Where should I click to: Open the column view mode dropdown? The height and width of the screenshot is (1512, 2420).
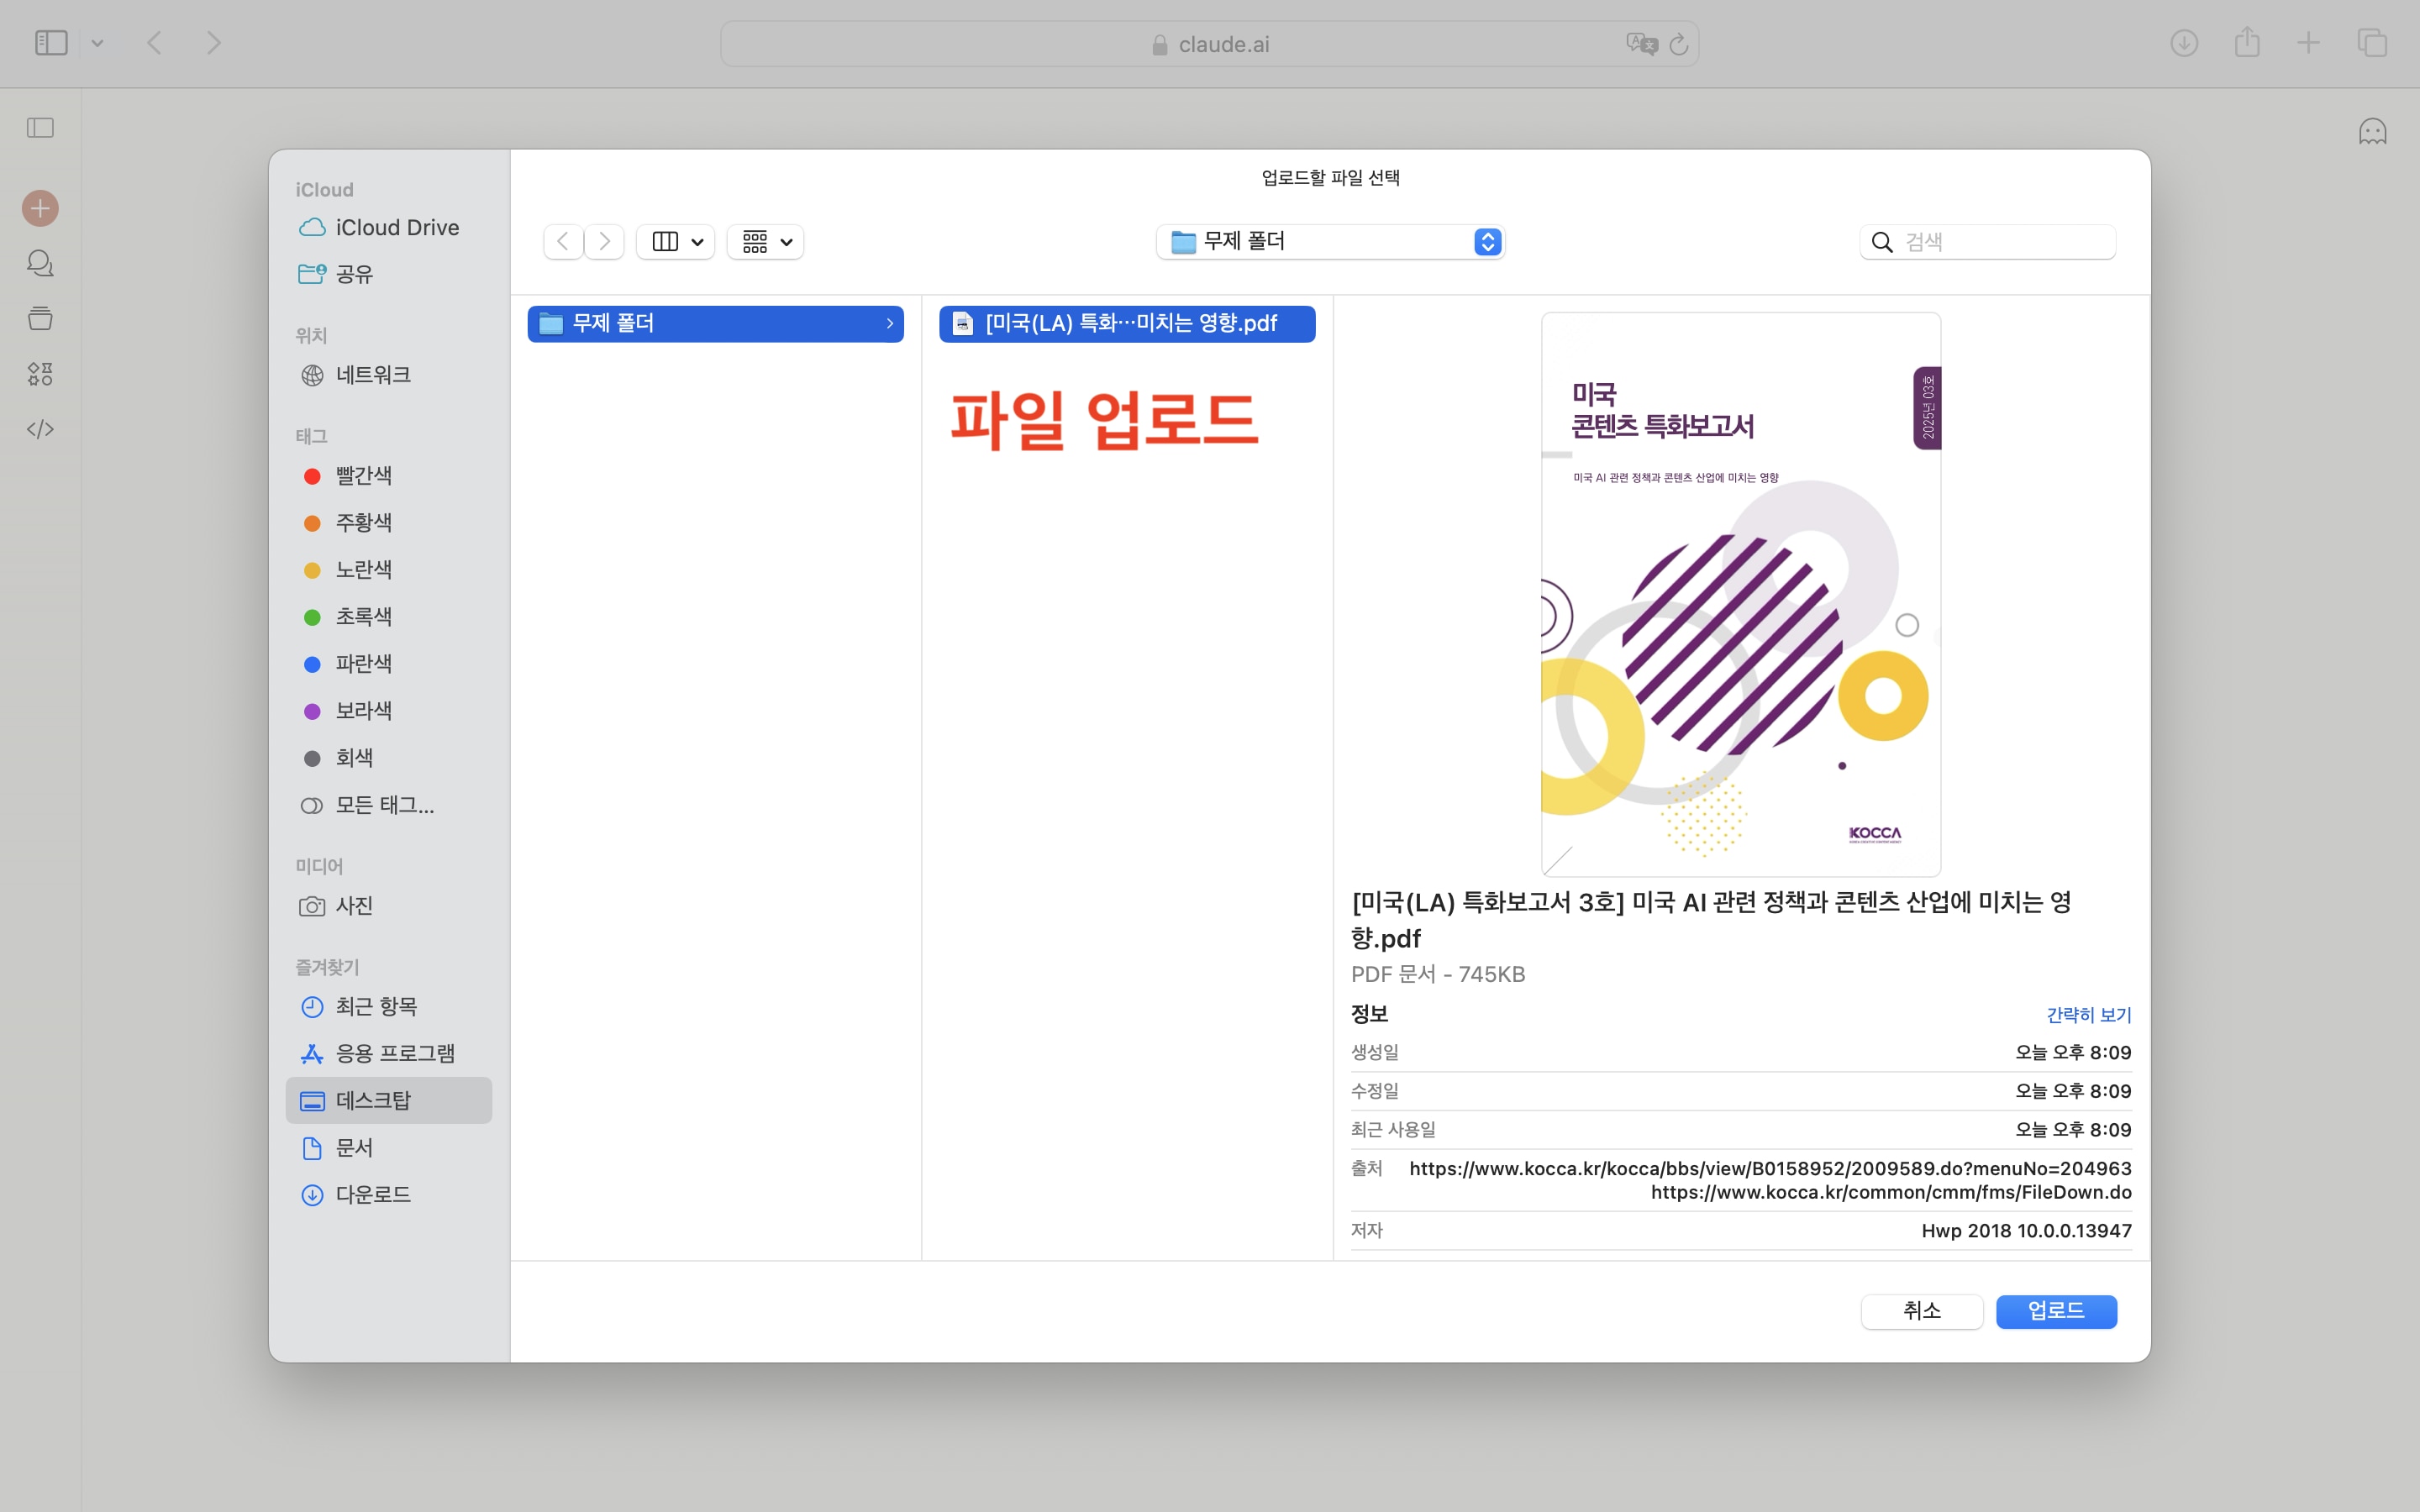click(x=676, y=241)
